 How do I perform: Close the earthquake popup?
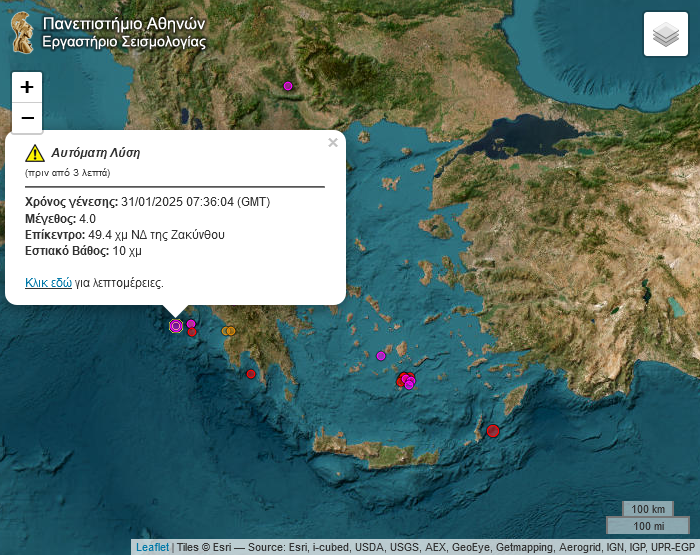(x=333, y=142)
